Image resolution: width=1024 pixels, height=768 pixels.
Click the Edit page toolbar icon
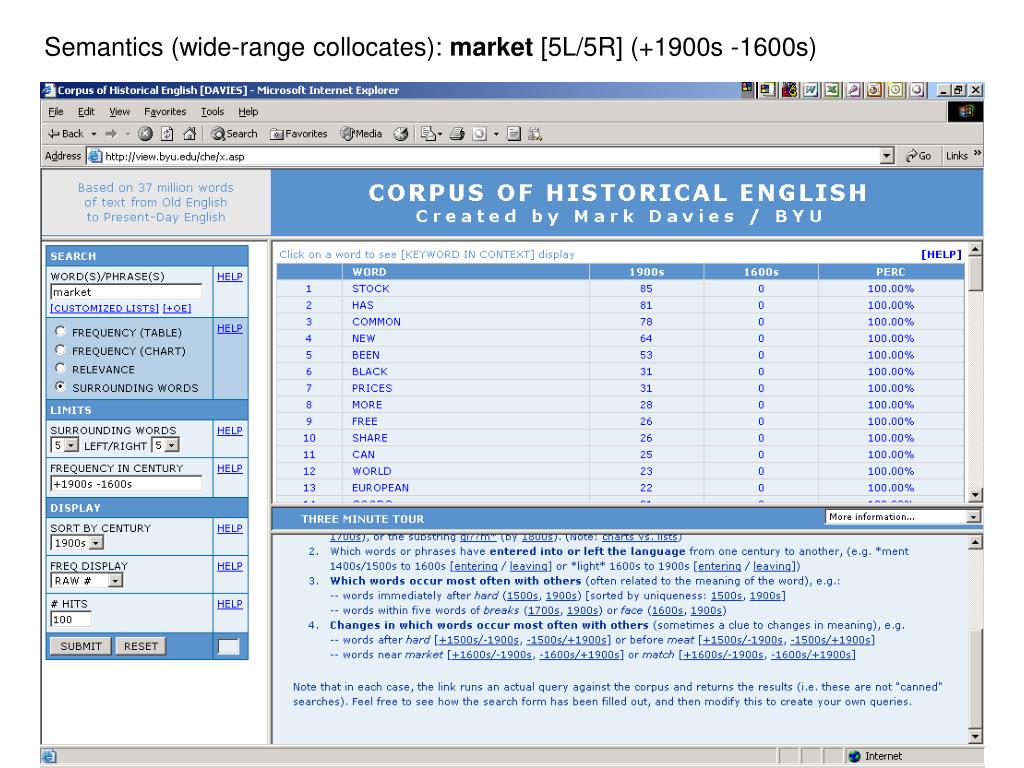click(x=480, y=134)
